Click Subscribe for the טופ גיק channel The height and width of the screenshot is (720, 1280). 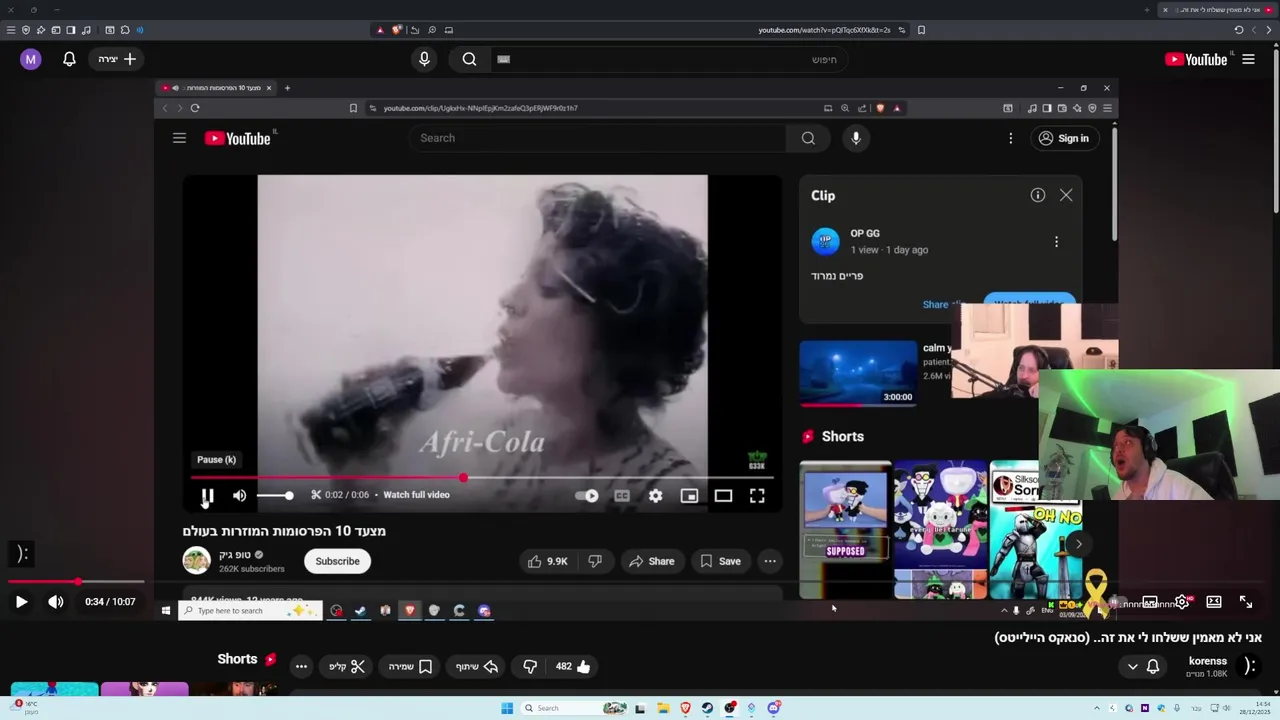pyautogui.click(x=337, y=561)
